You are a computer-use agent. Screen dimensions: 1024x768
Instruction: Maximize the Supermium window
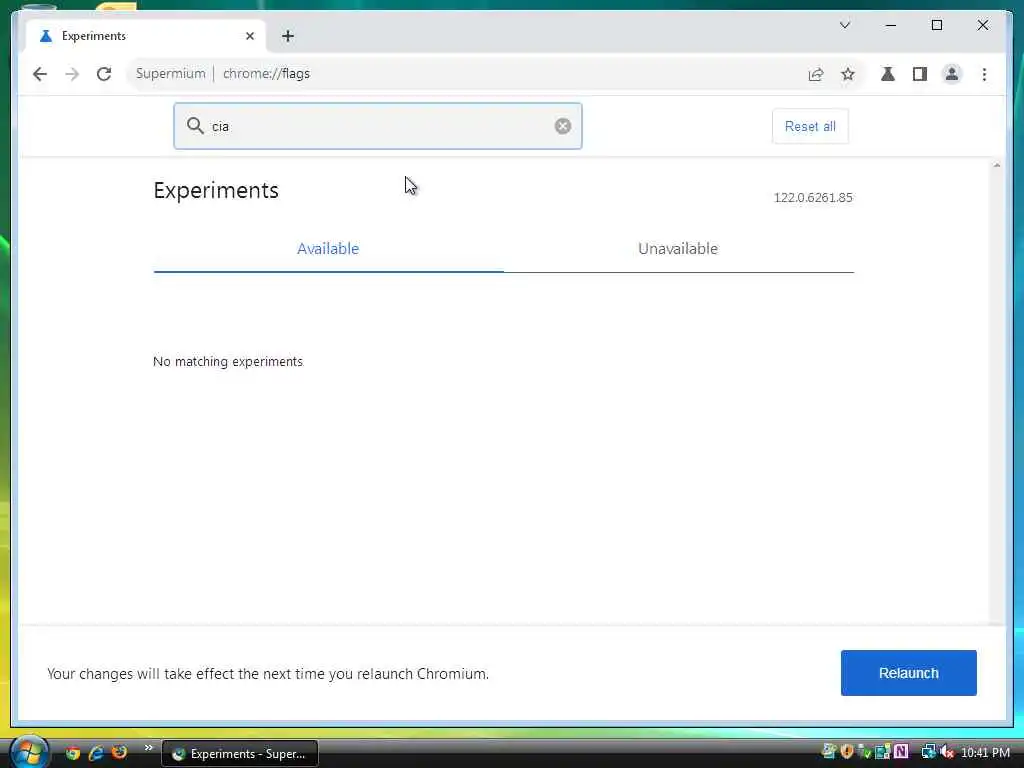point(936,25)
